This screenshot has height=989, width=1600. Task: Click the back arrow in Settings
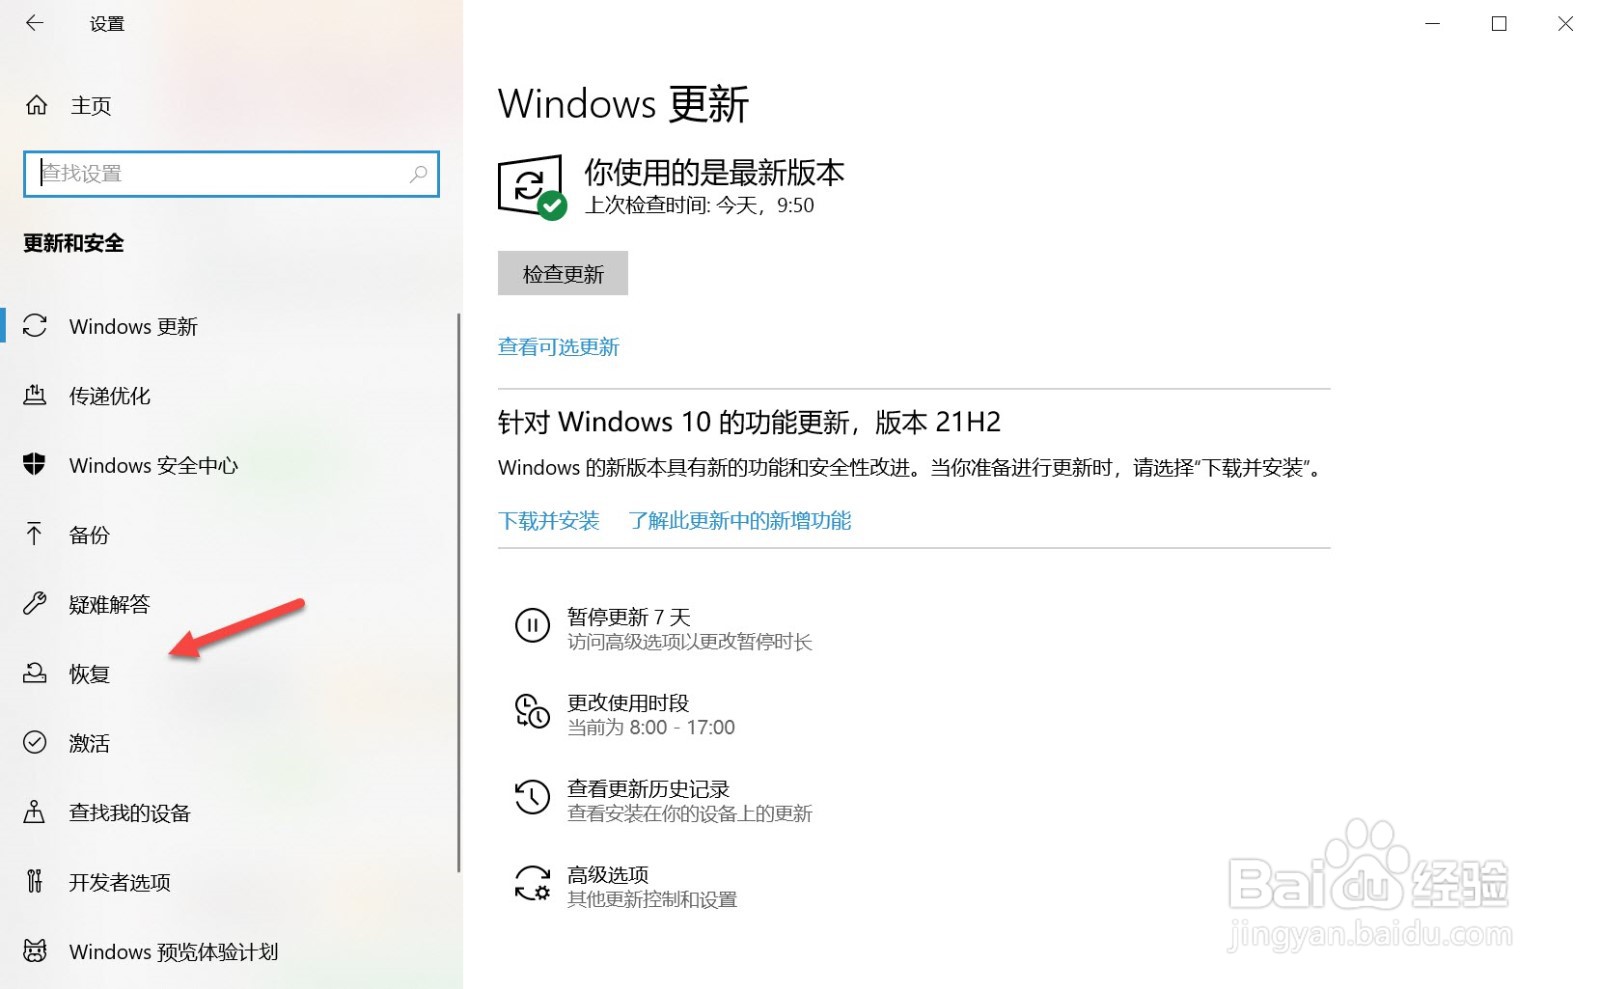(x=35, y=23)
